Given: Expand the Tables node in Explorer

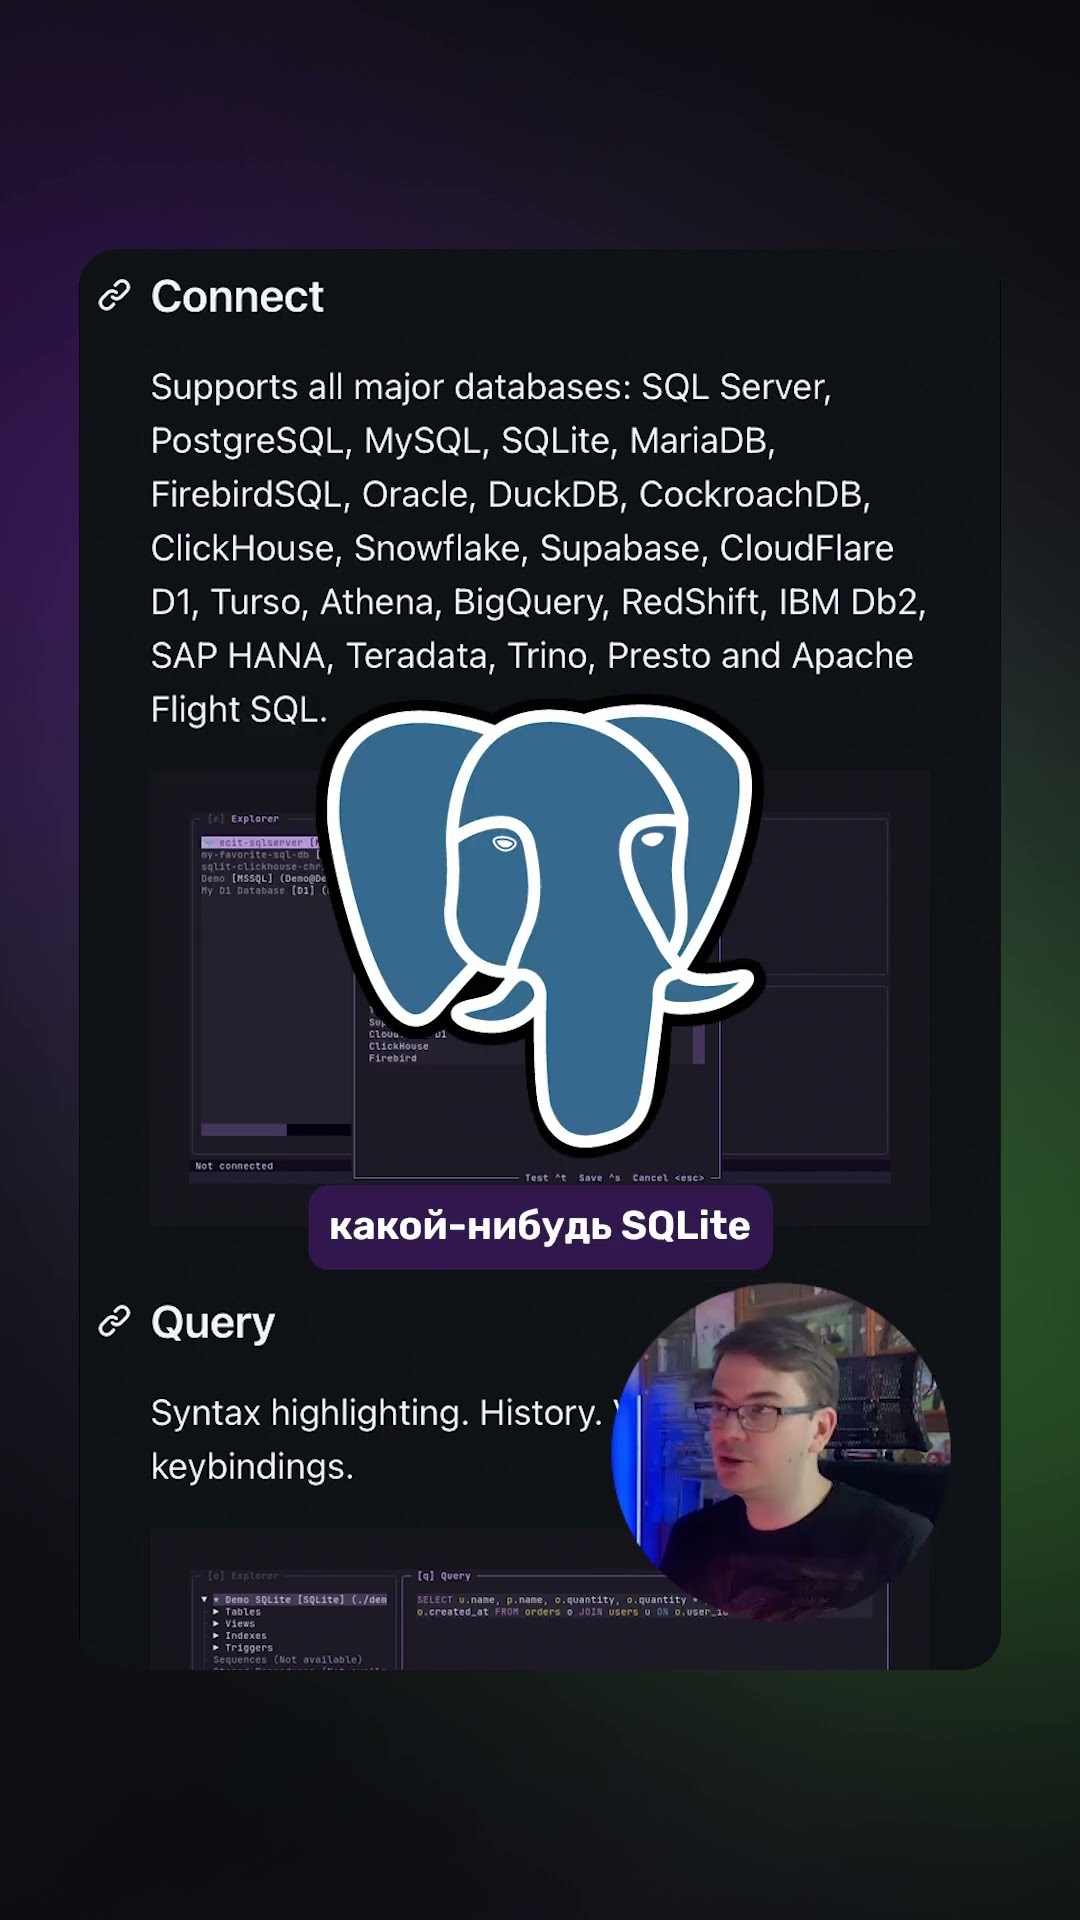Looking at the screenshot, I should coord(237,1612).
